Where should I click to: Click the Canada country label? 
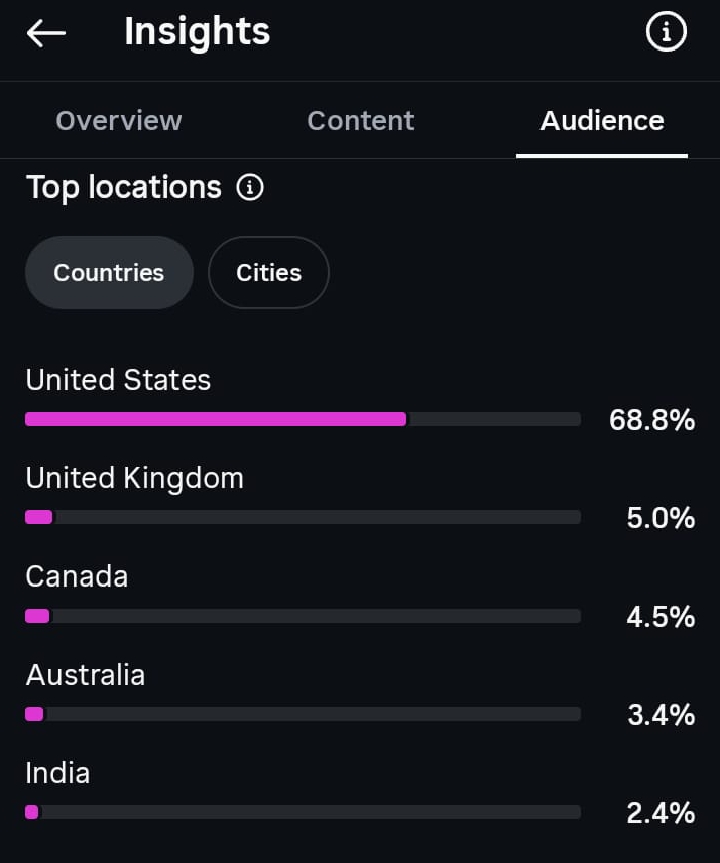click(77, 576)
